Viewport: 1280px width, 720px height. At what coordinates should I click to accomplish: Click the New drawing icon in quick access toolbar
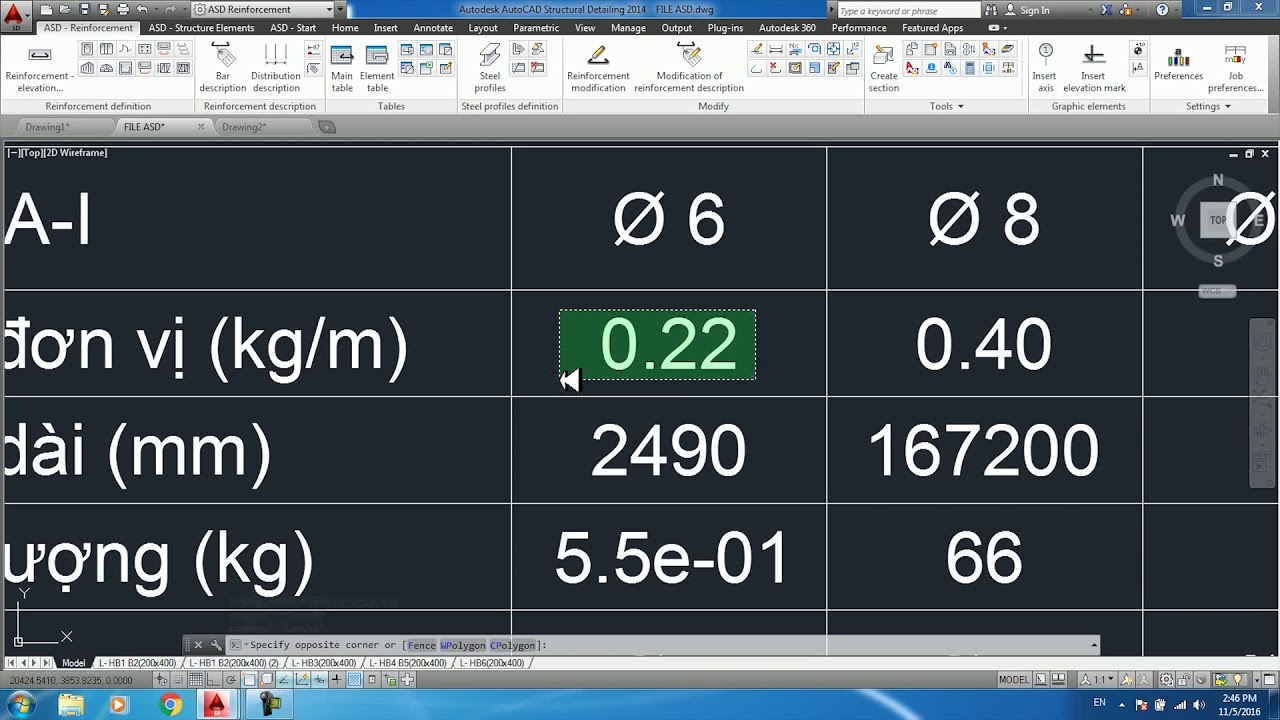tap(44, 9)
